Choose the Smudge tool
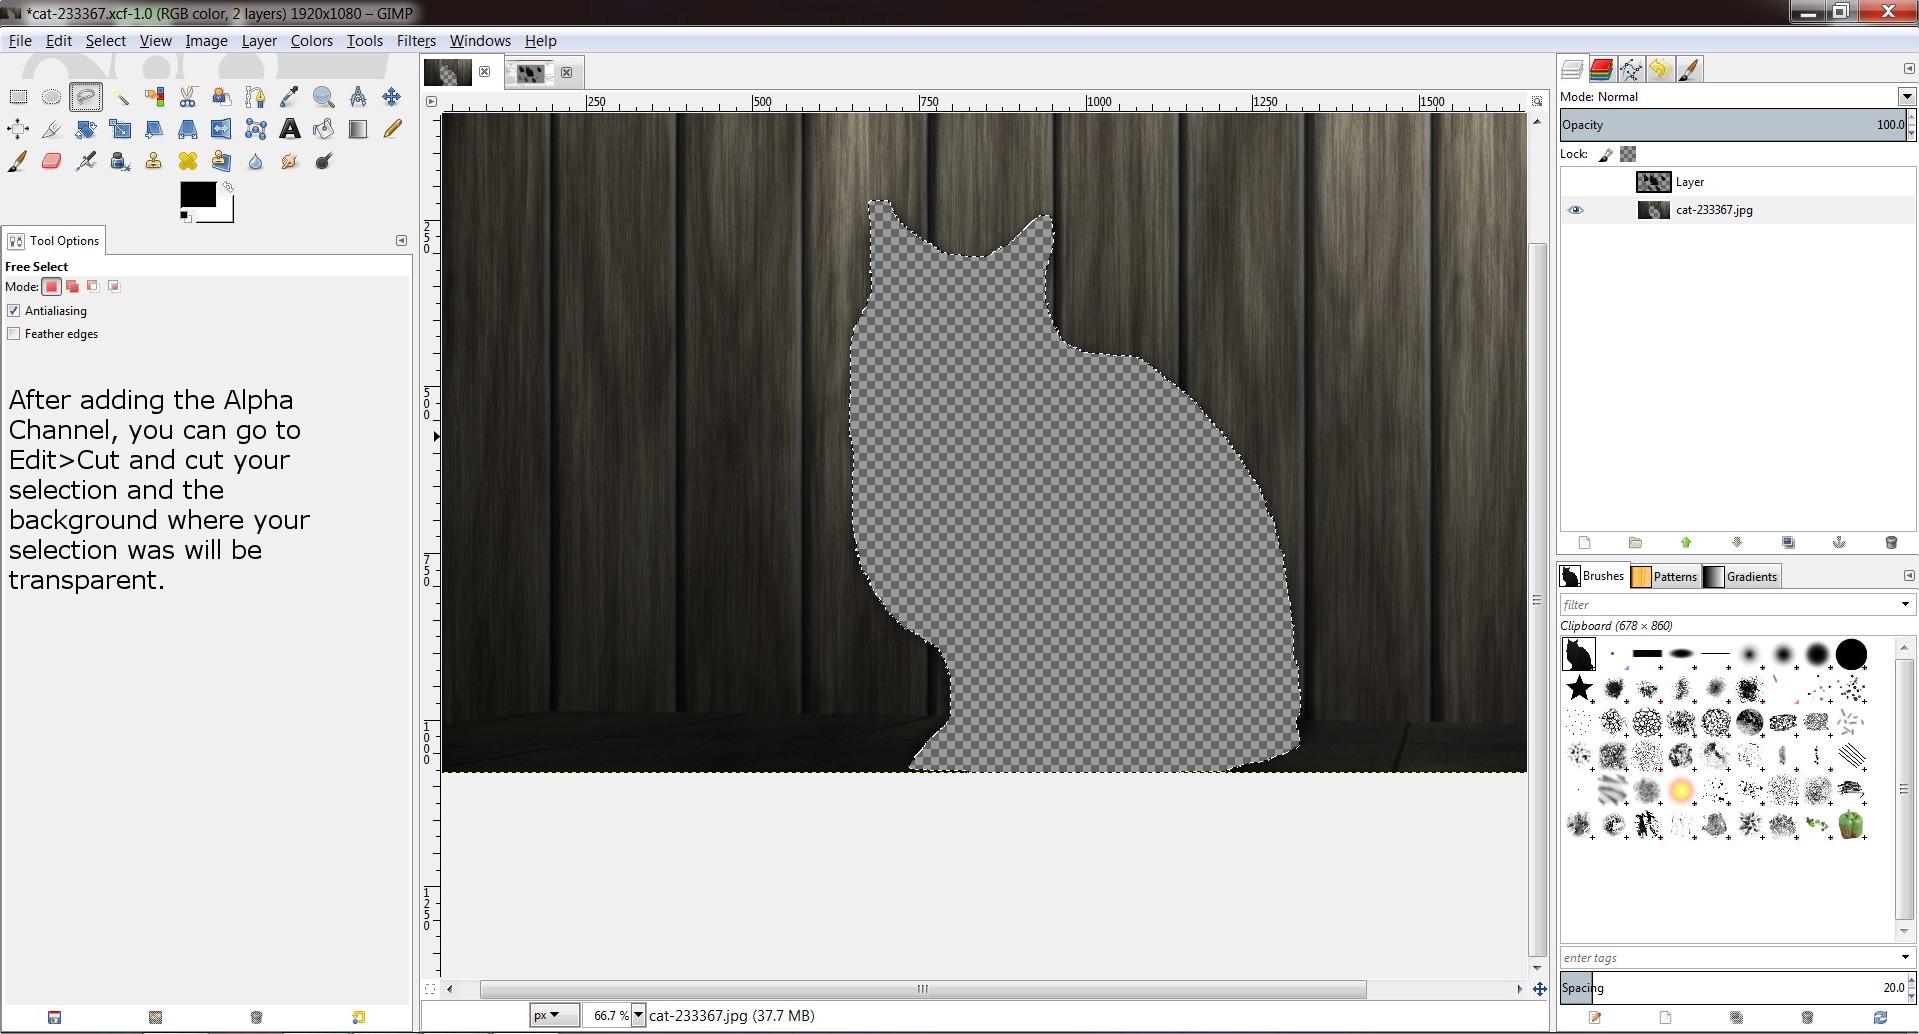 pos(289,161)
